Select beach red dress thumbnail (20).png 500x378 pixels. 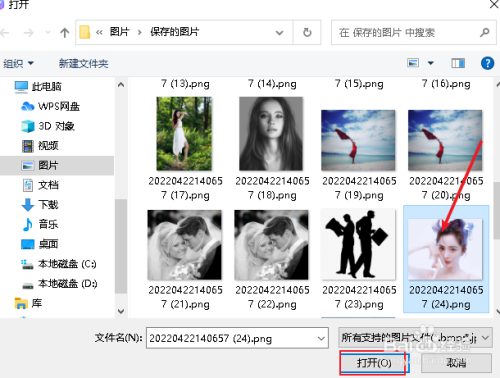pos(445,140)
